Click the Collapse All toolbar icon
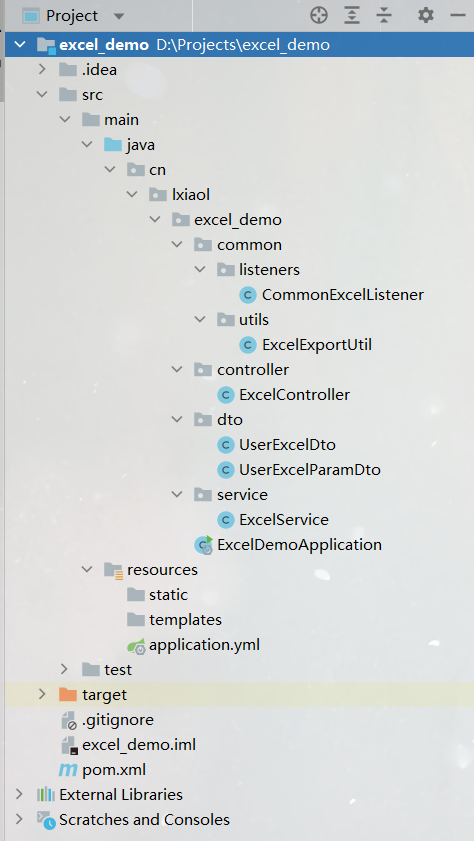This screenshot has width=474, height=841. (384, 16)
